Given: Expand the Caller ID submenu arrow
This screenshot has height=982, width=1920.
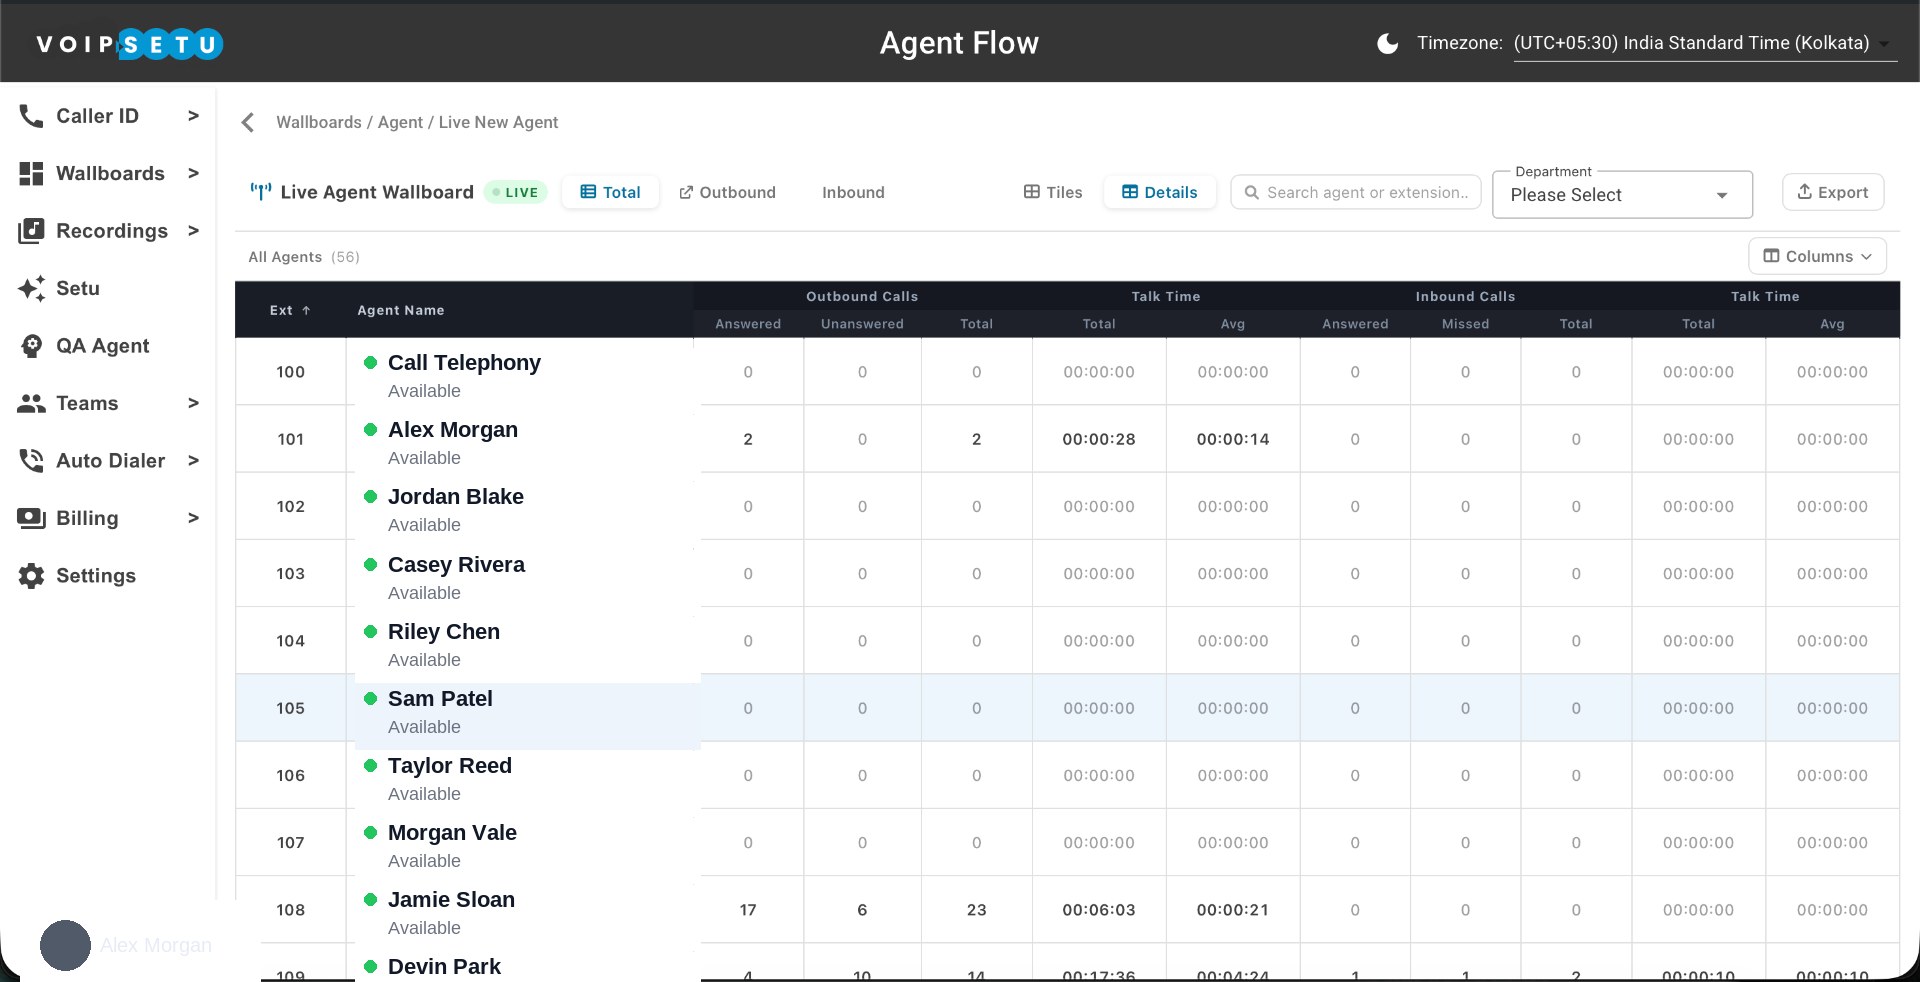Looking at the screenshot, I should coord(193,116).
